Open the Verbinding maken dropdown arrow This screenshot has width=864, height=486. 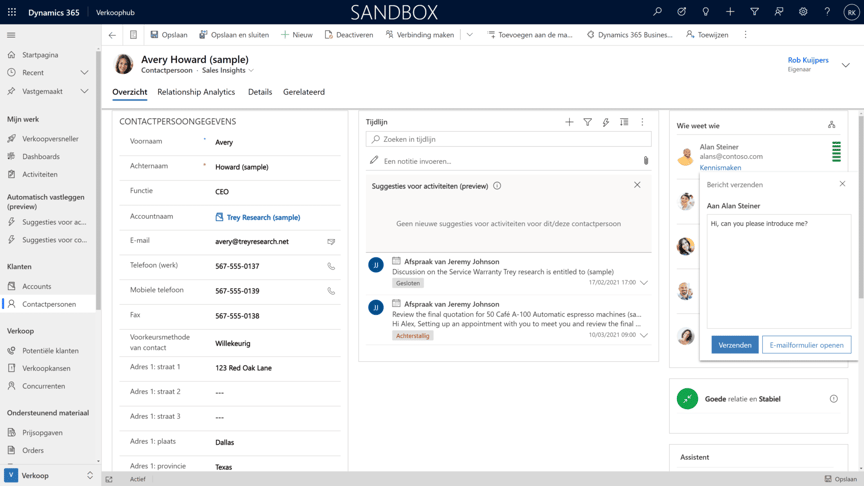click(x=469, y=35)
